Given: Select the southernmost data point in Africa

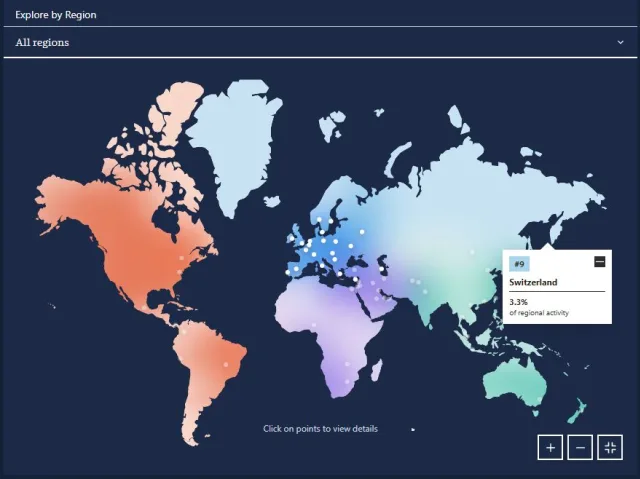Looking at the screenshot, I should 347,382.
